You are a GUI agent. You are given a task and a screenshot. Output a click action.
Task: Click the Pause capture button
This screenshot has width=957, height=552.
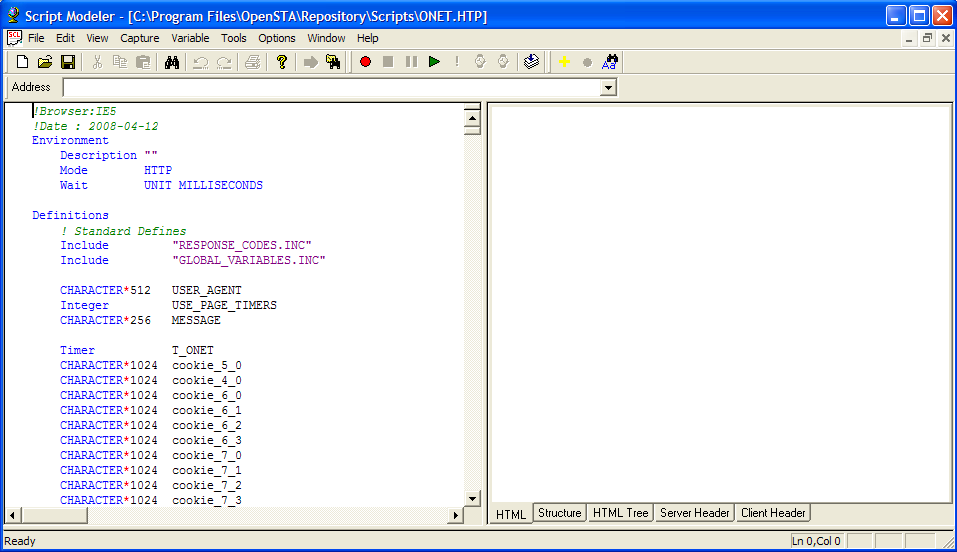click(411, 62)
